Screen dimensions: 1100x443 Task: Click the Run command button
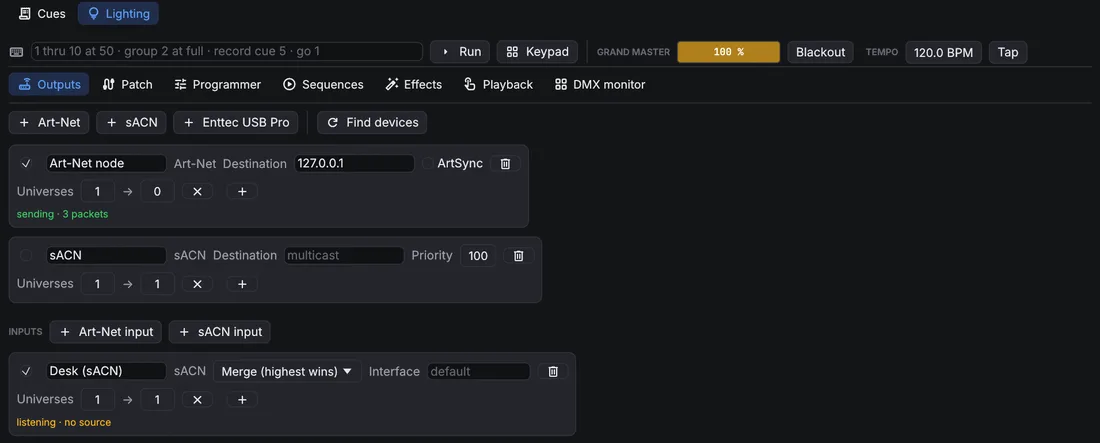click(460, 51)
